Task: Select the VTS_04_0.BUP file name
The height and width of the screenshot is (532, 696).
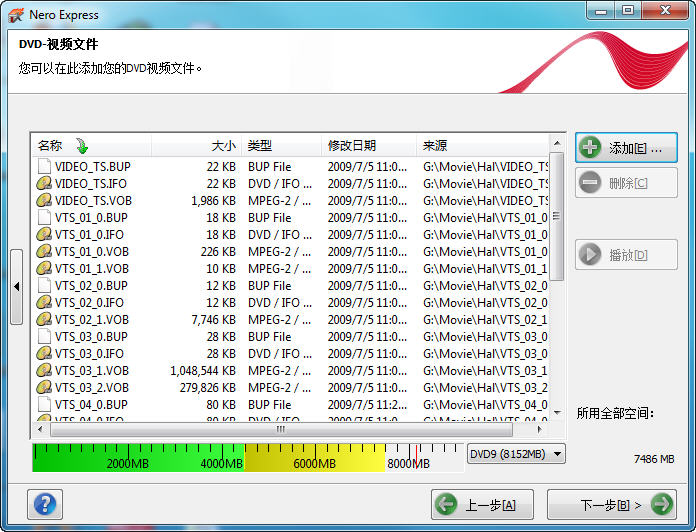Action: click(x=91, y=405)
